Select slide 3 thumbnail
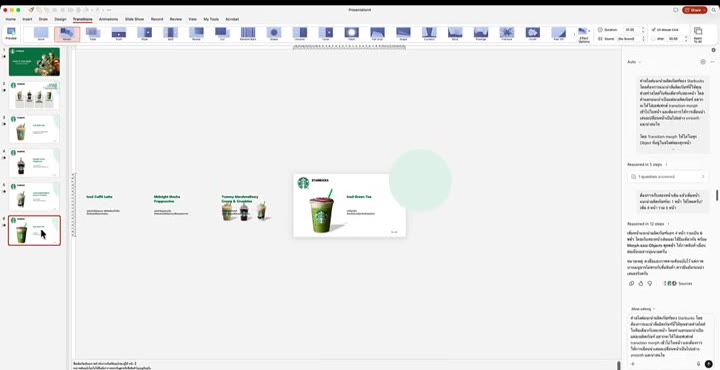Image resolution: width=720 pixels, height=370 pixels. point(34,129)
